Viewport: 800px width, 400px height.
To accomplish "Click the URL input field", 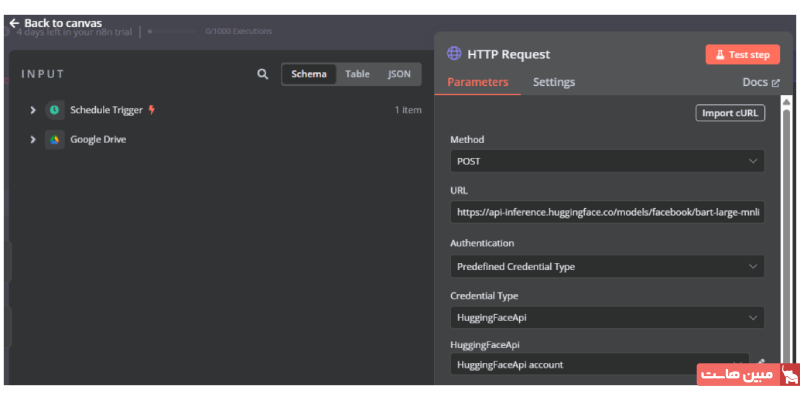I will coord(607,213).
